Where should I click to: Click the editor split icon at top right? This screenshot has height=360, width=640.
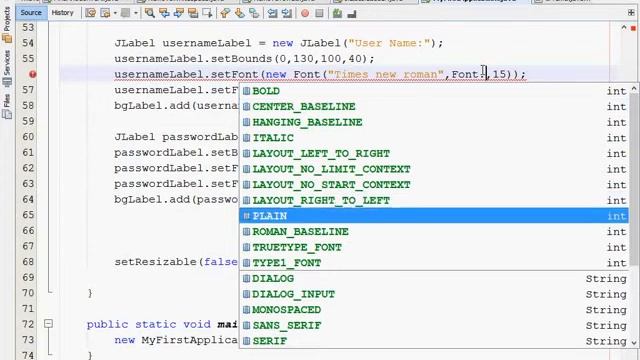click(x=631, y=13)
